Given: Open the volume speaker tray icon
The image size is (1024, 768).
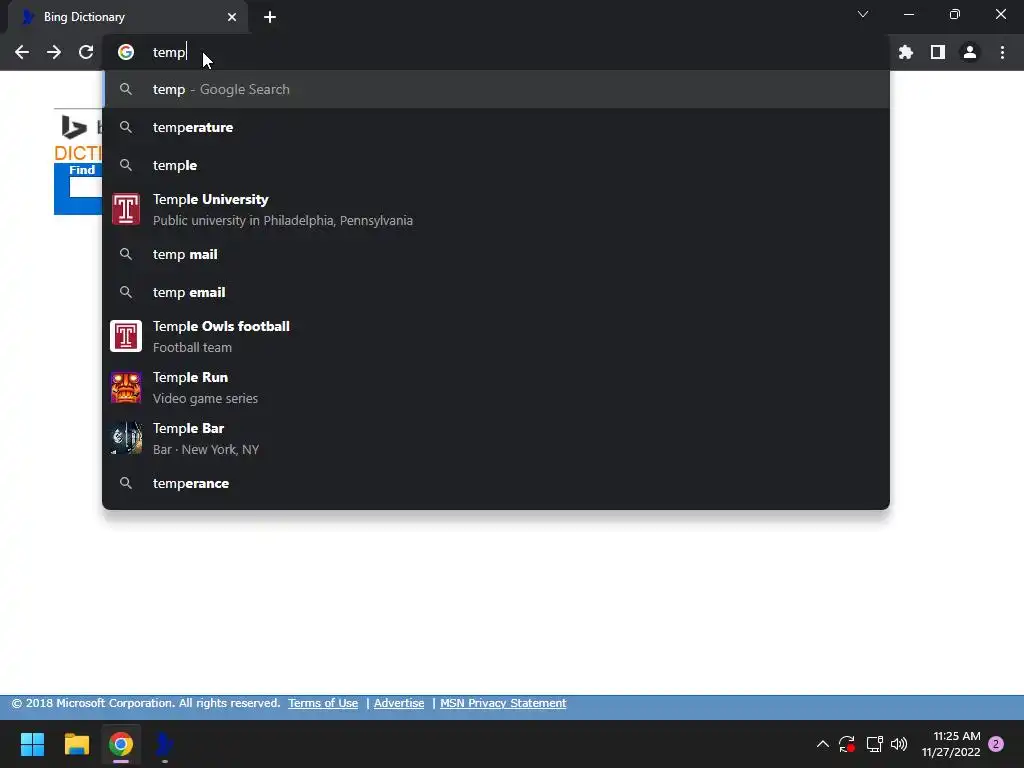Looking at the screenshot, I should [899, 744].
